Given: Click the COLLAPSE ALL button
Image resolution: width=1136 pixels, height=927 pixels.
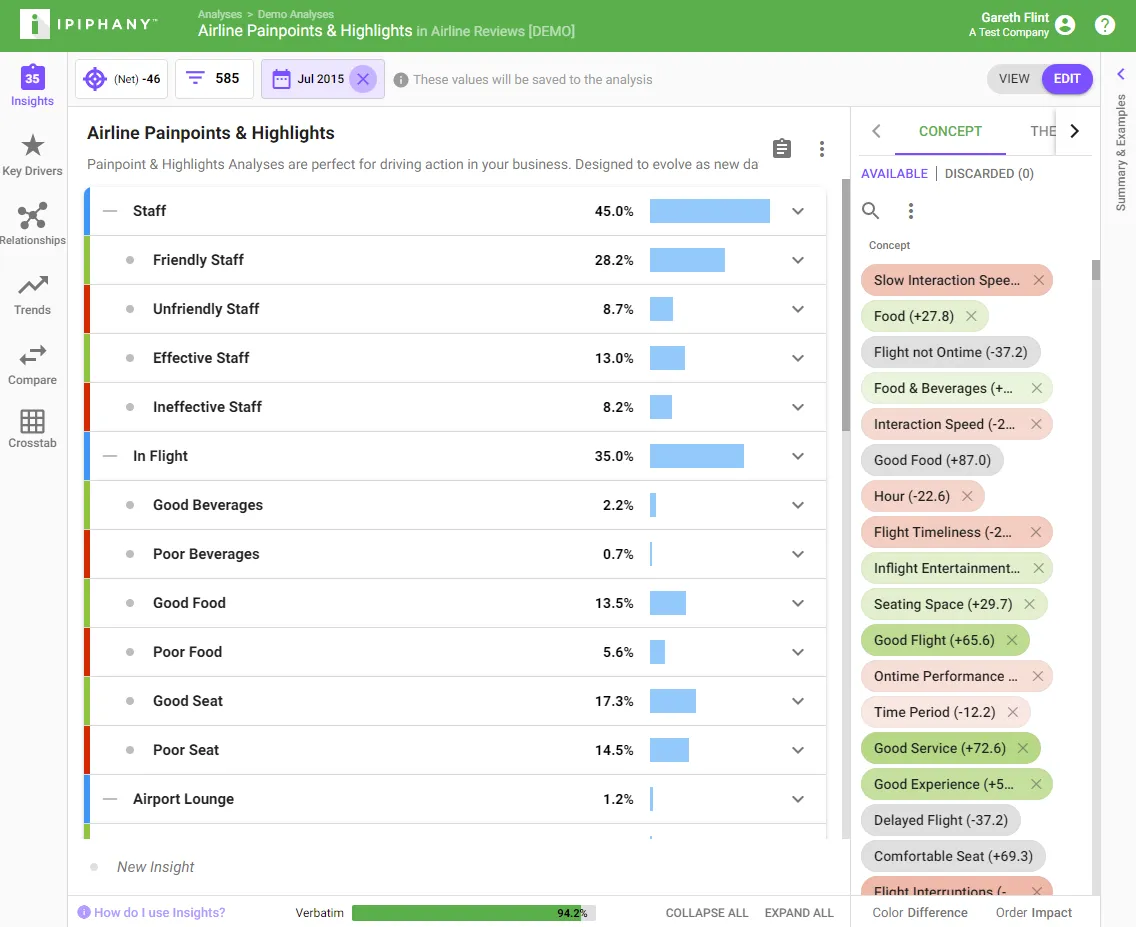Looking at the screenshot, I should click(706, 913).
